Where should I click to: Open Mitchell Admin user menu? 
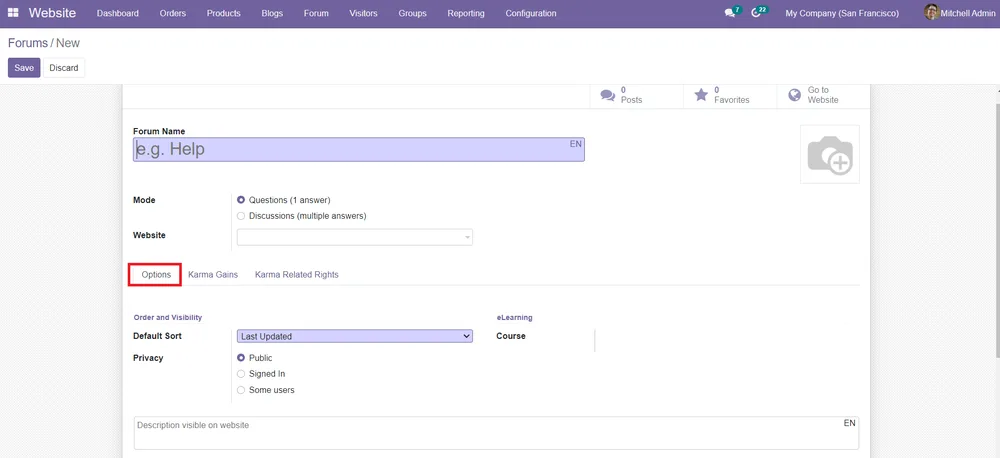959,13
